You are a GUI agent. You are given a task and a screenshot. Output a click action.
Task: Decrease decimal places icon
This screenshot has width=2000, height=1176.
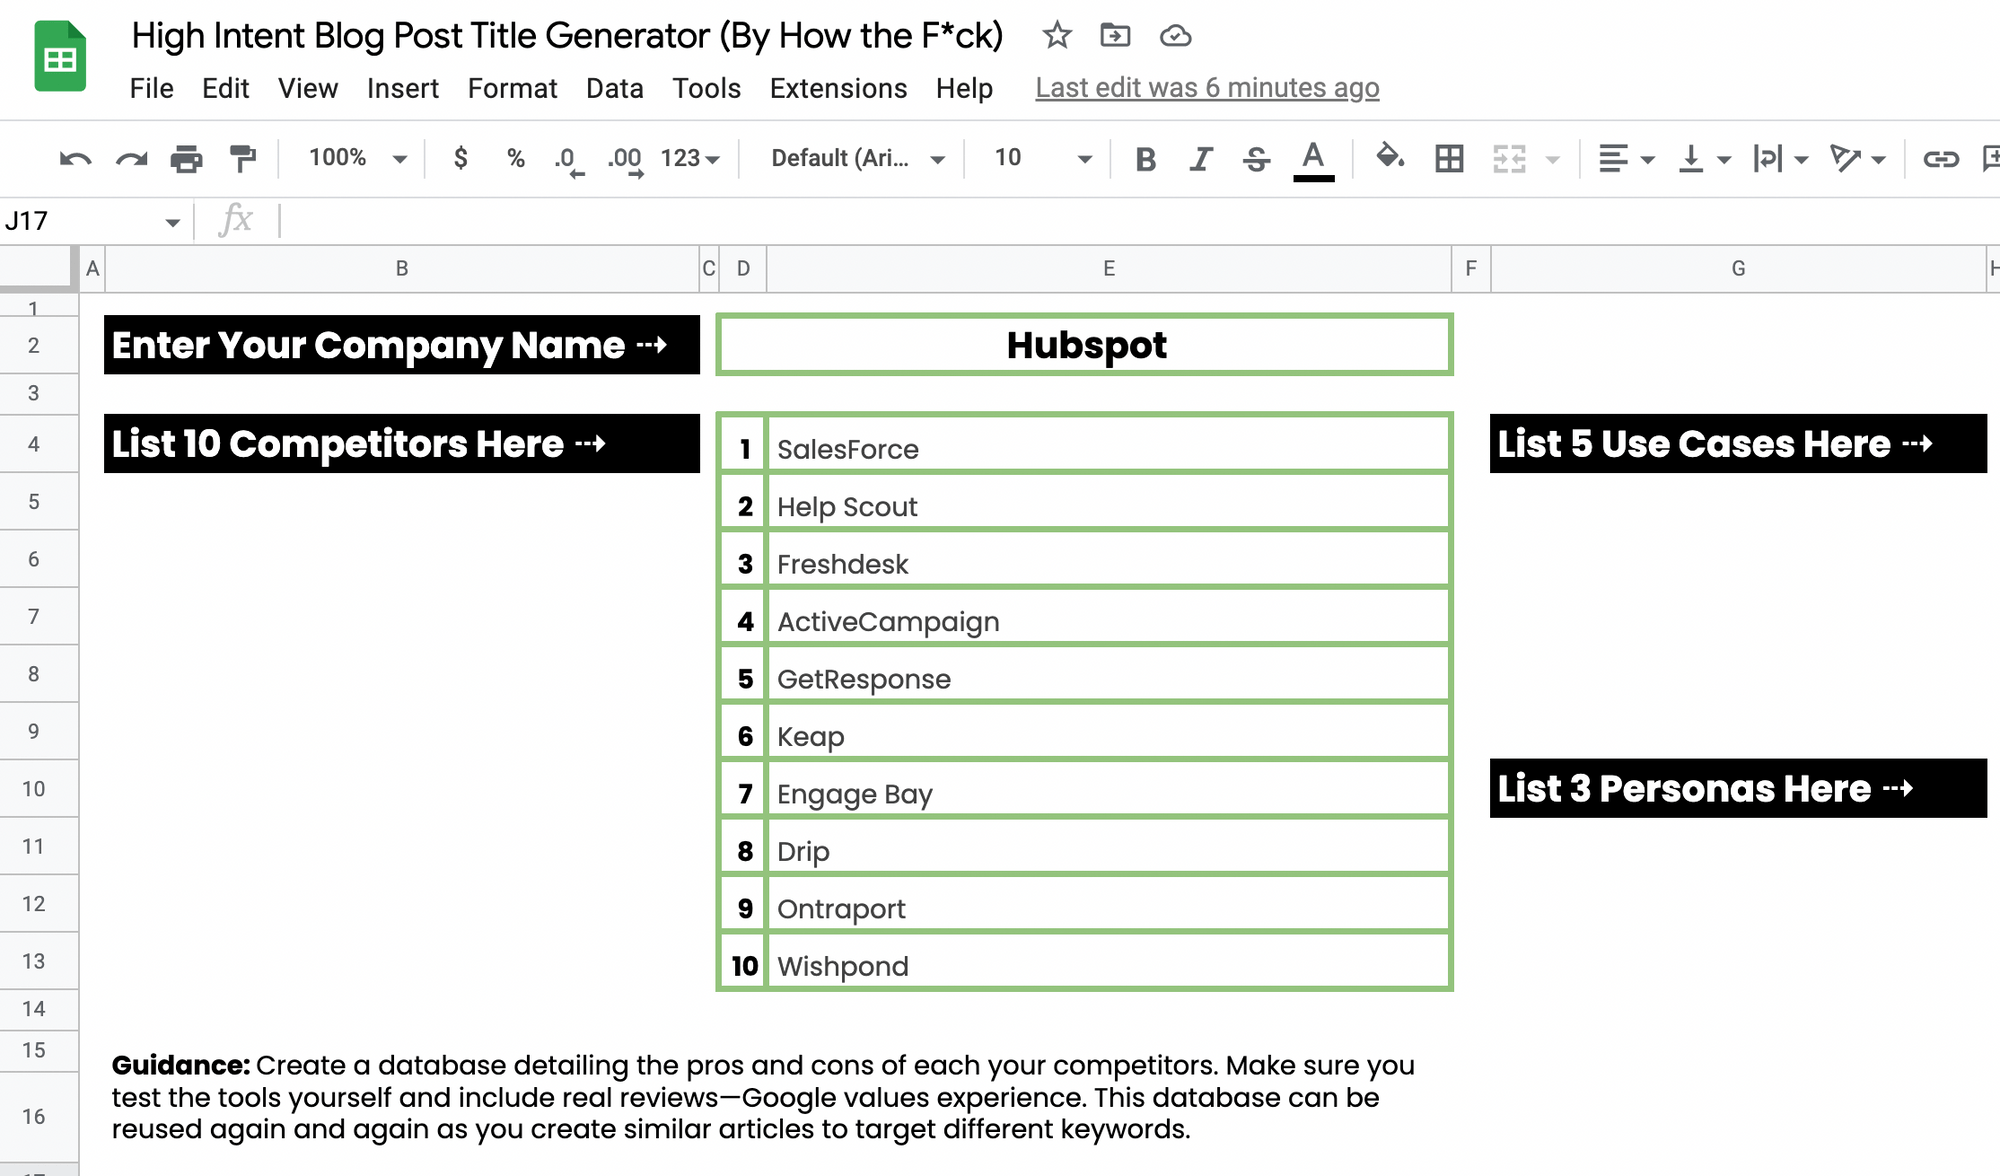pos(567,160)
